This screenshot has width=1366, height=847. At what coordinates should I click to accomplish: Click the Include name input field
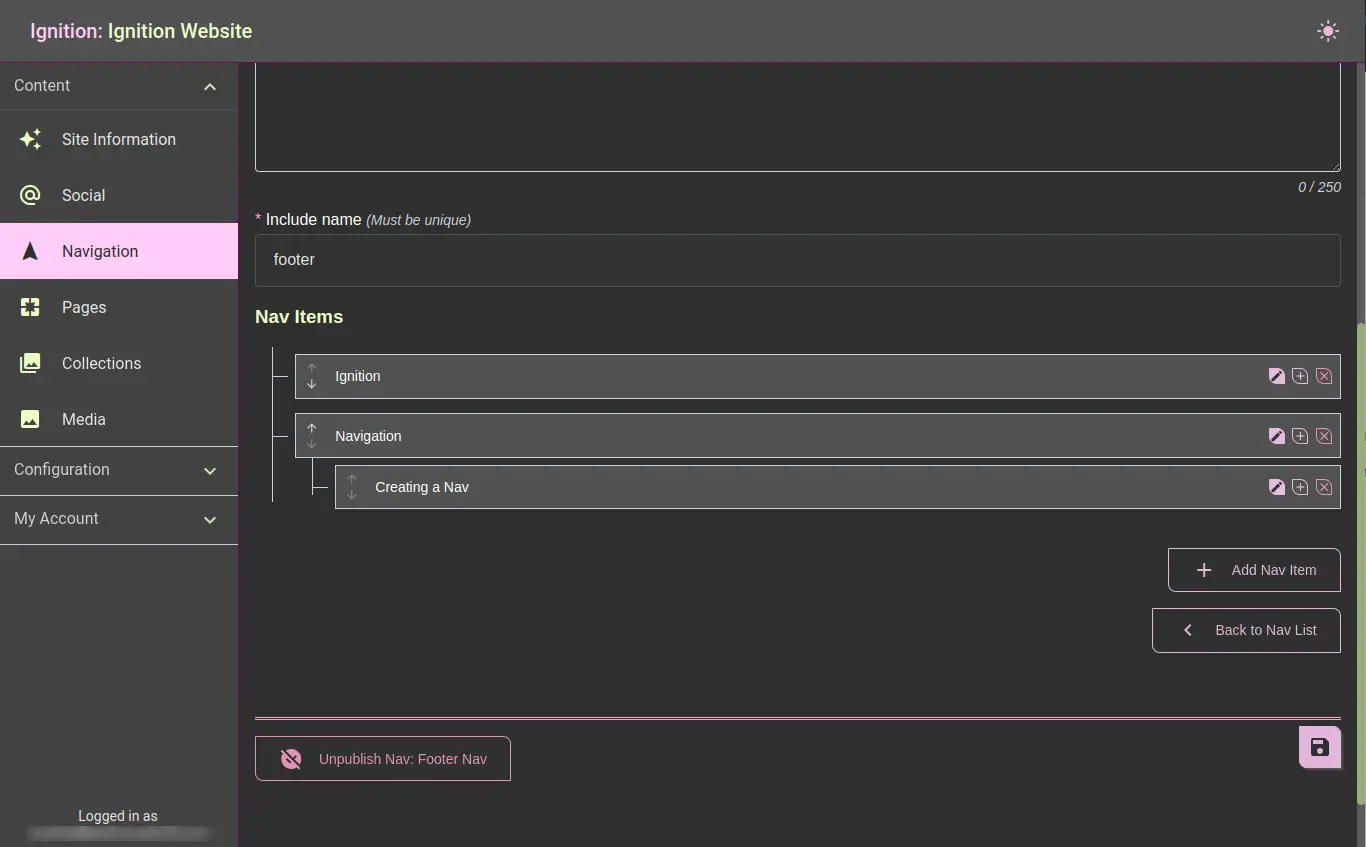click(x=798, y=260)
